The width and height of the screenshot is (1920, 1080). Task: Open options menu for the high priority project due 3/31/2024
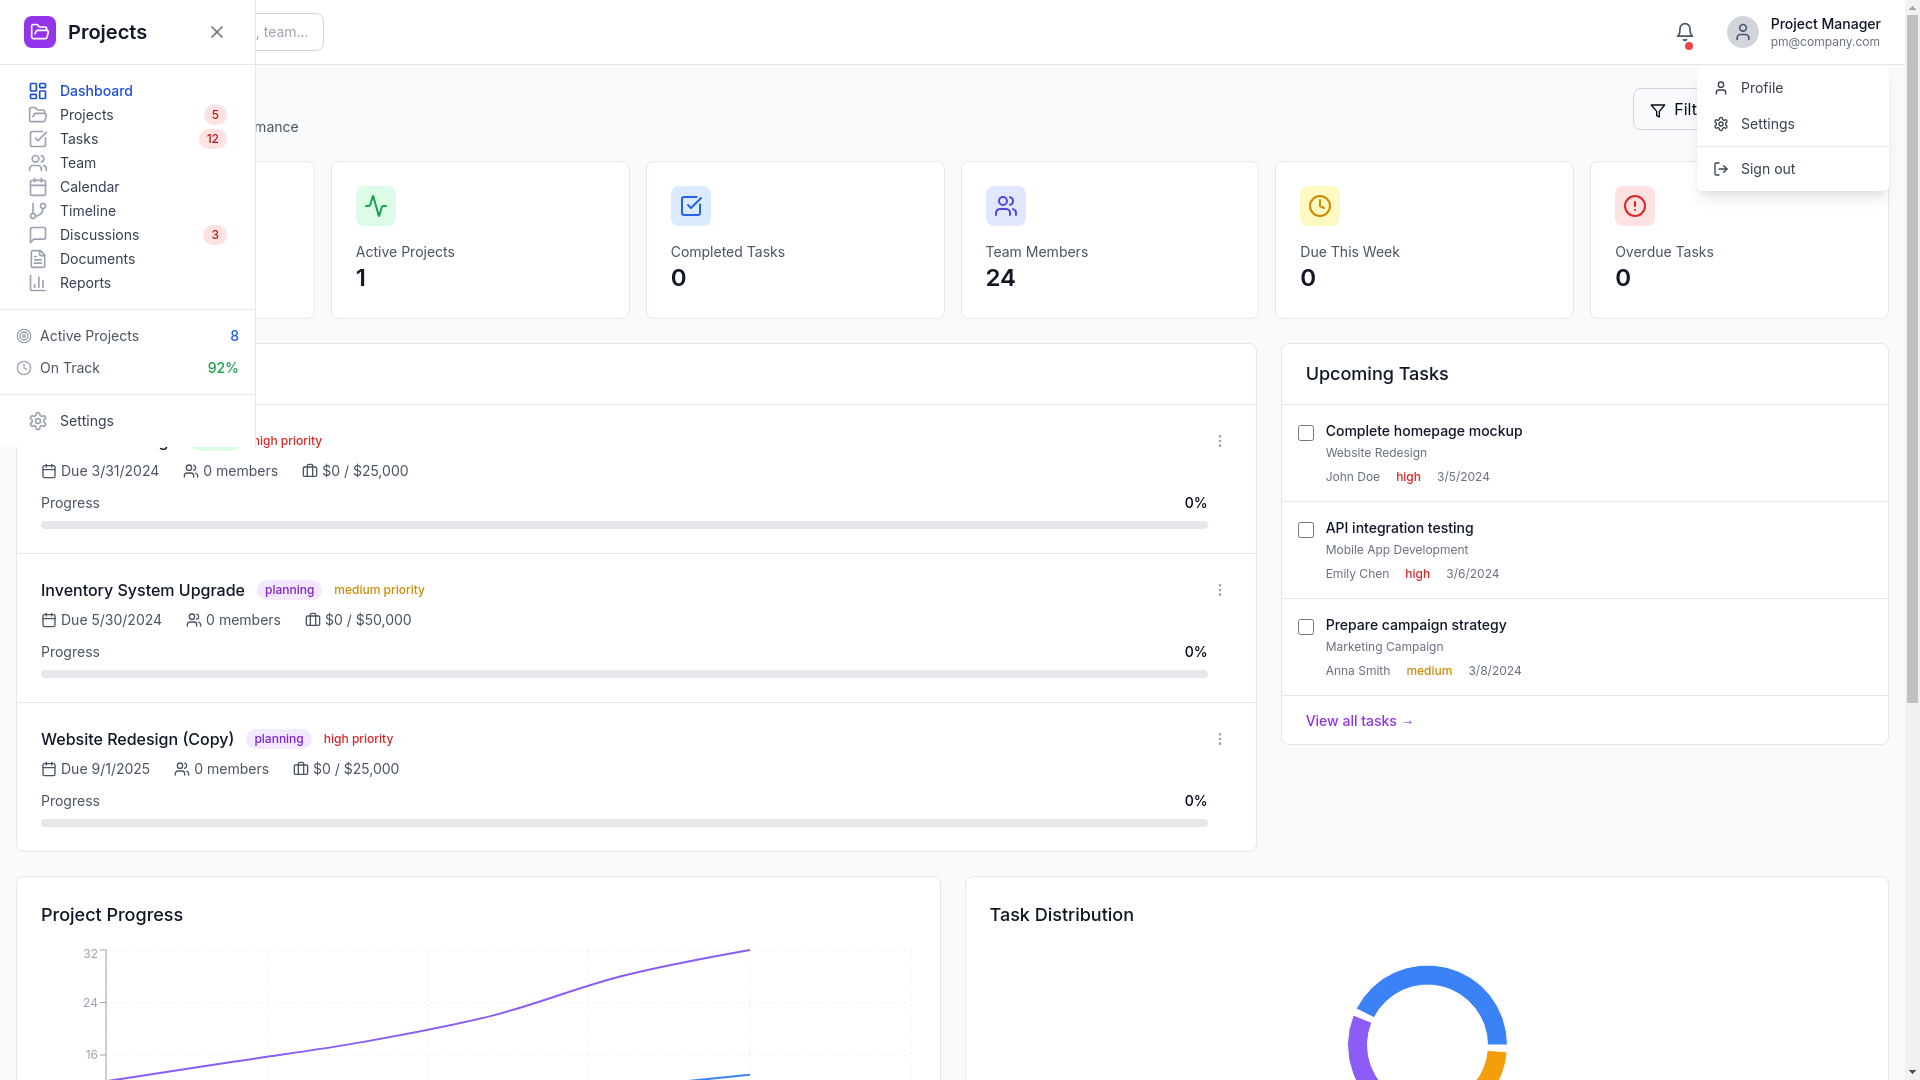[x=1220, y=441]
